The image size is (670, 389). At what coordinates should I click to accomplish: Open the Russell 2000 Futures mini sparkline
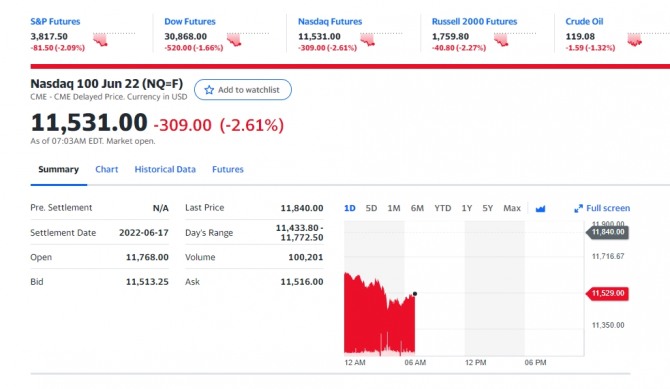tap(514, 39)
